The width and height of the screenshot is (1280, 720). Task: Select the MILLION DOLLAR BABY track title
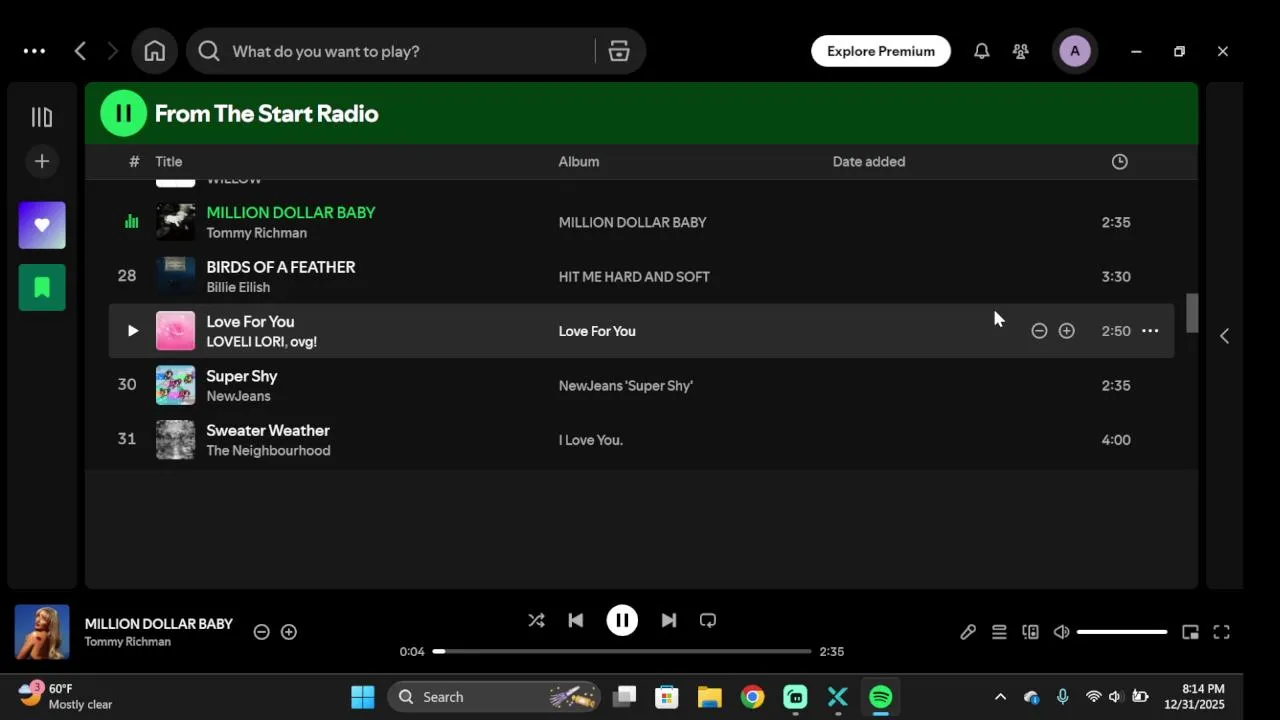(x=290, y=212)
